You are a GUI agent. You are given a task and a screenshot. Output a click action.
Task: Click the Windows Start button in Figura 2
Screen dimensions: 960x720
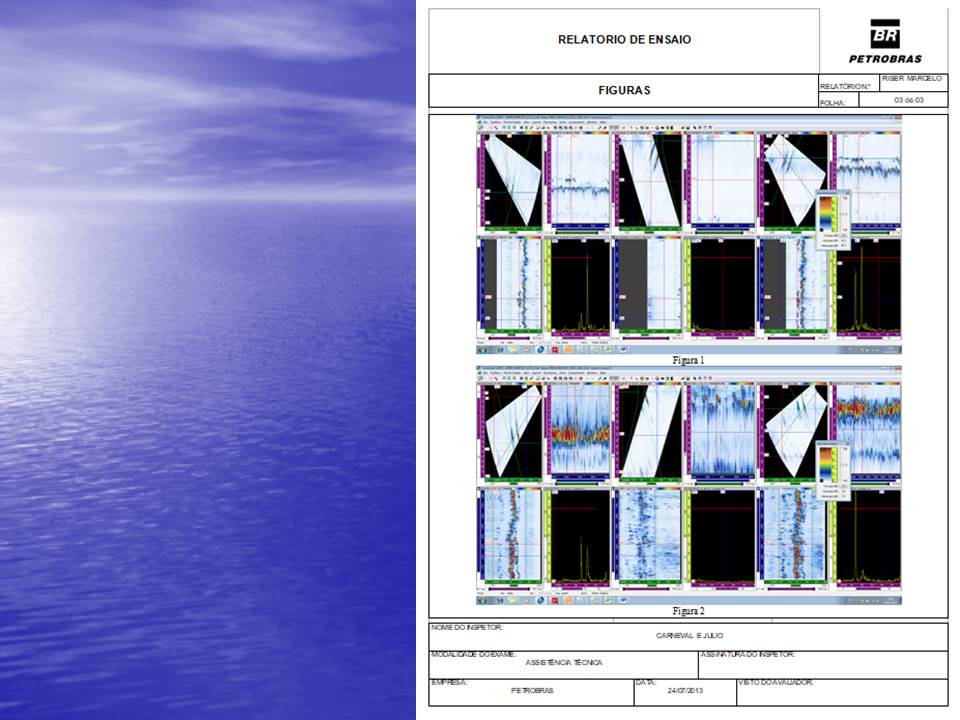482,600
